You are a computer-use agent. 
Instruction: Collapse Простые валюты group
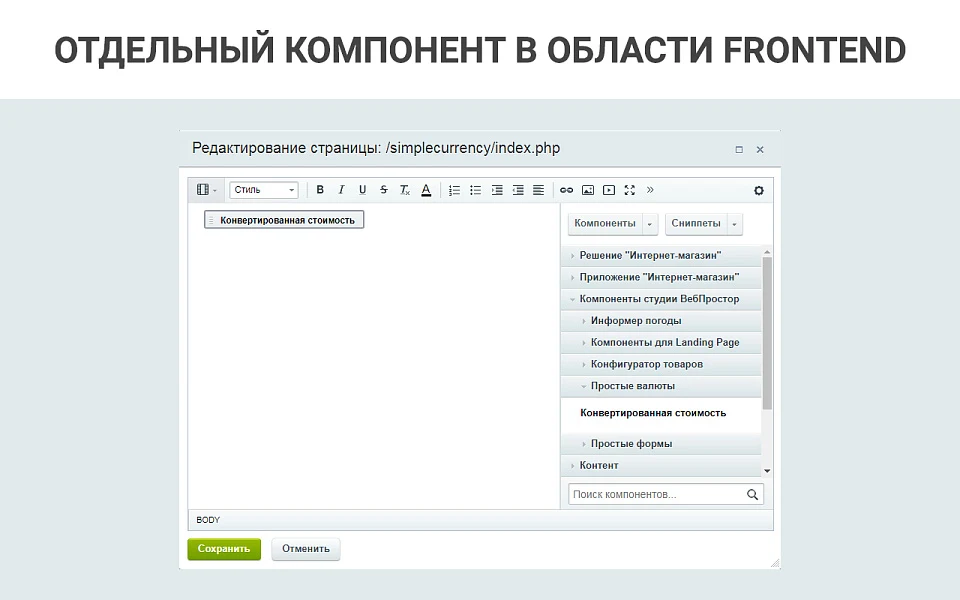tap(661, 386)
